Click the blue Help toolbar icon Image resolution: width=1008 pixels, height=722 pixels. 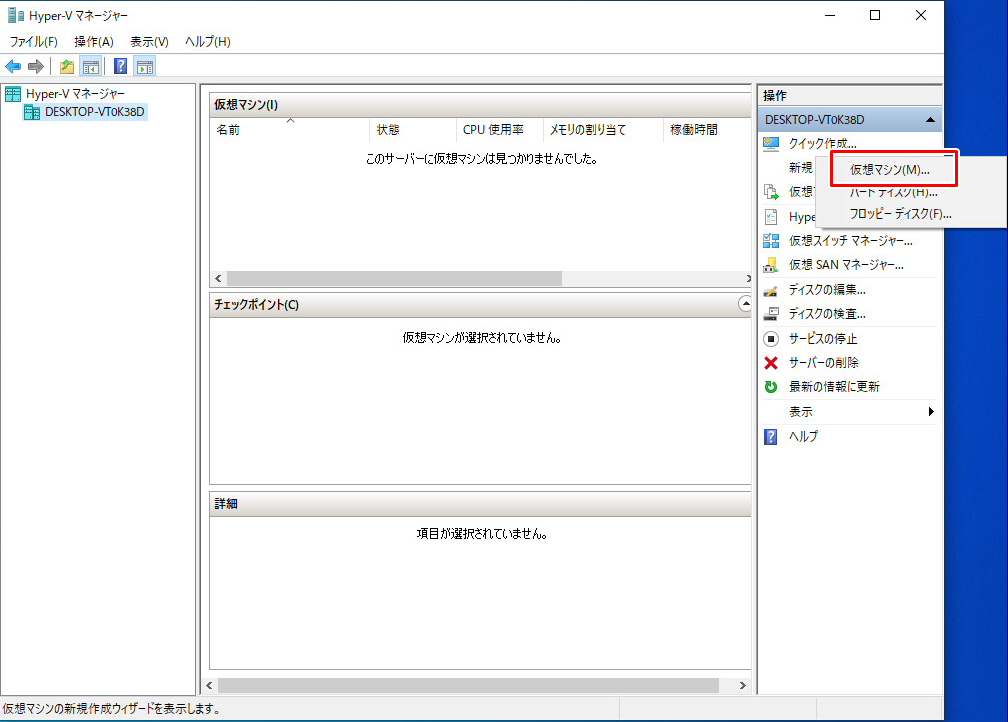click(x=120, y=67)
